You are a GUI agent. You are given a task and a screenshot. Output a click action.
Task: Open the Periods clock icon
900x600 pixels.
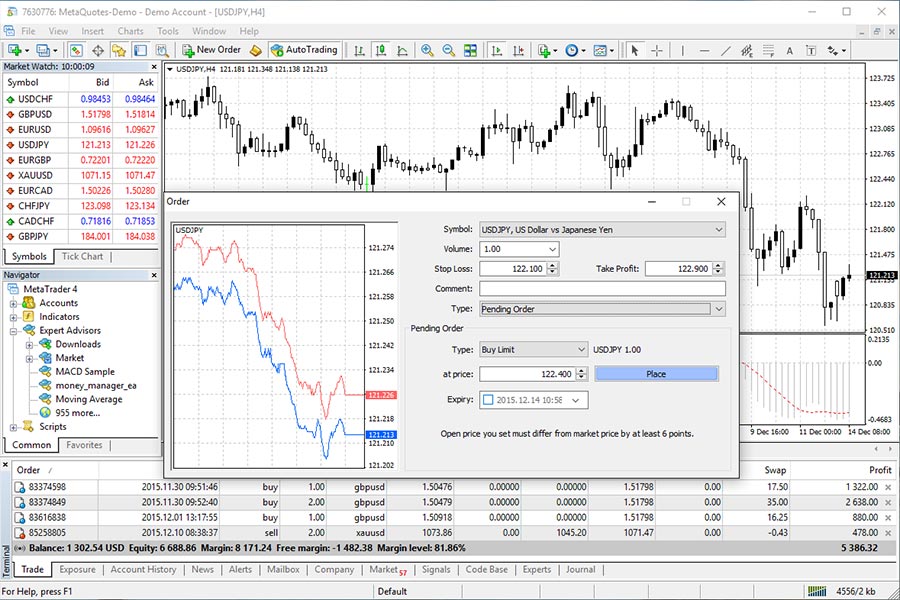[x=572, y=51]
